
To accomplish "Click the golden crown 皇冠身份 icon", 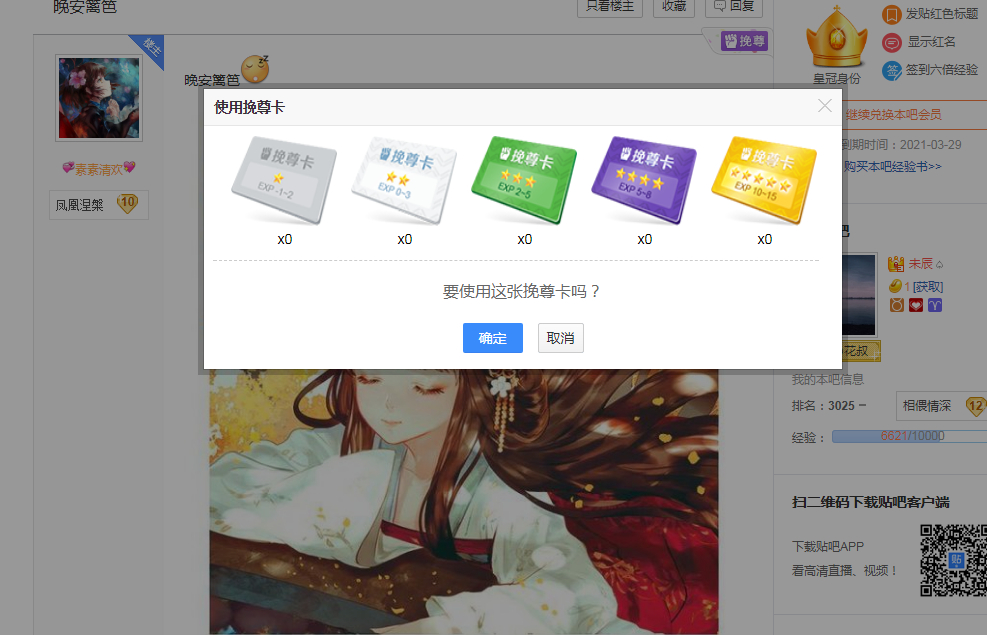I will pyautogui.click(x=837, y=38).
